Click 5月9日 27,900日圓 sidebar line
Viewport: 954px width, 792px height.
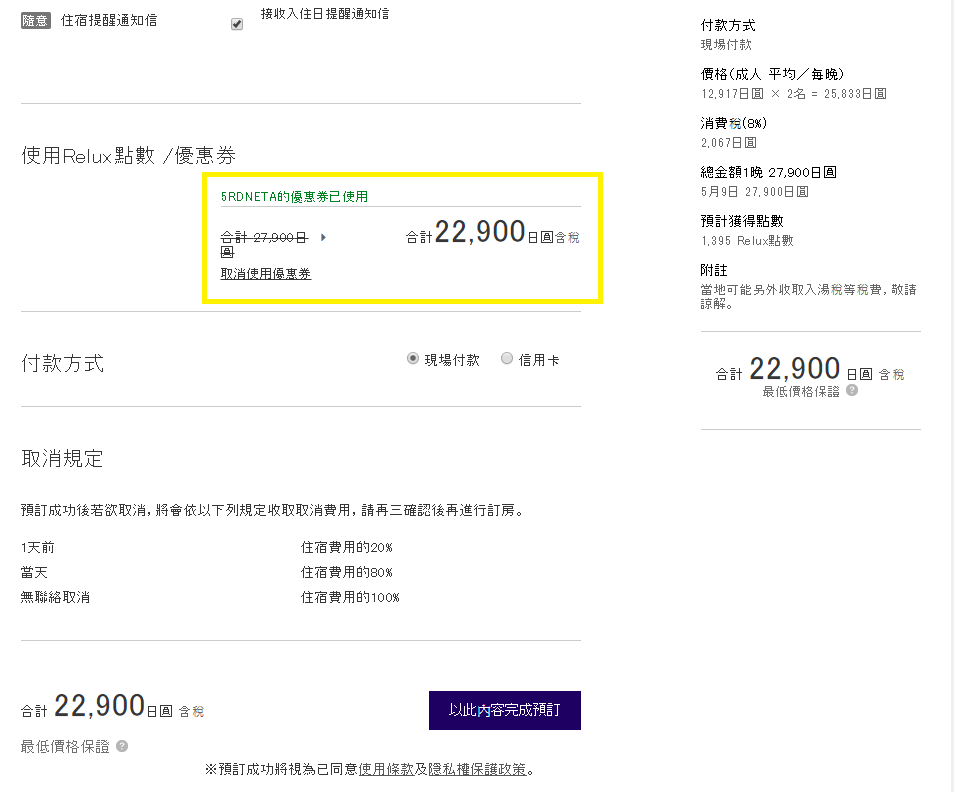[755, 192]
